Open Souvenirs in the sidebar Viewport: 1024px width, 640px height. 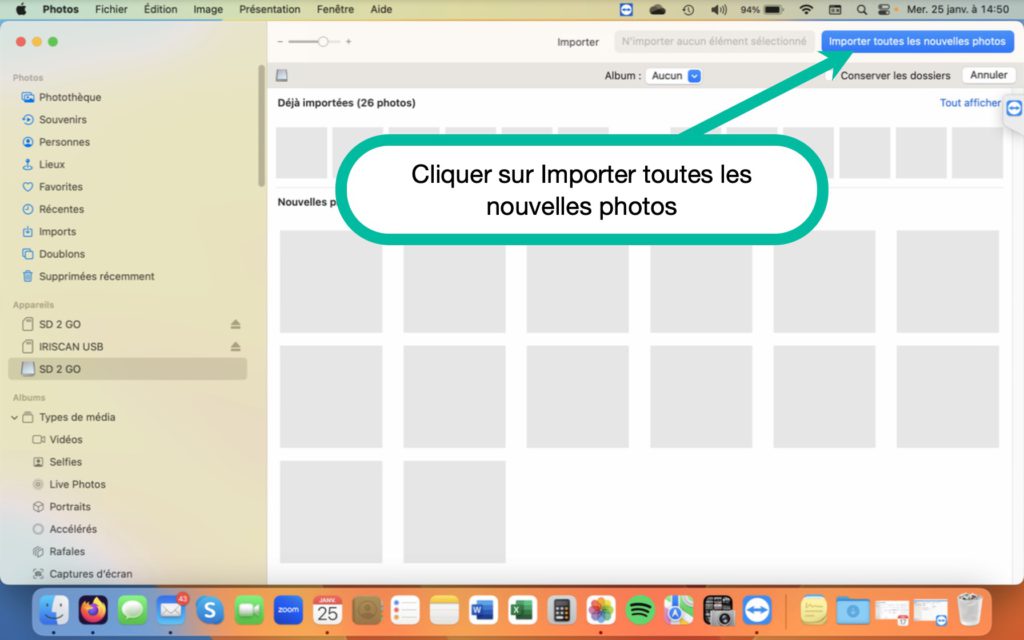(62, 120)
